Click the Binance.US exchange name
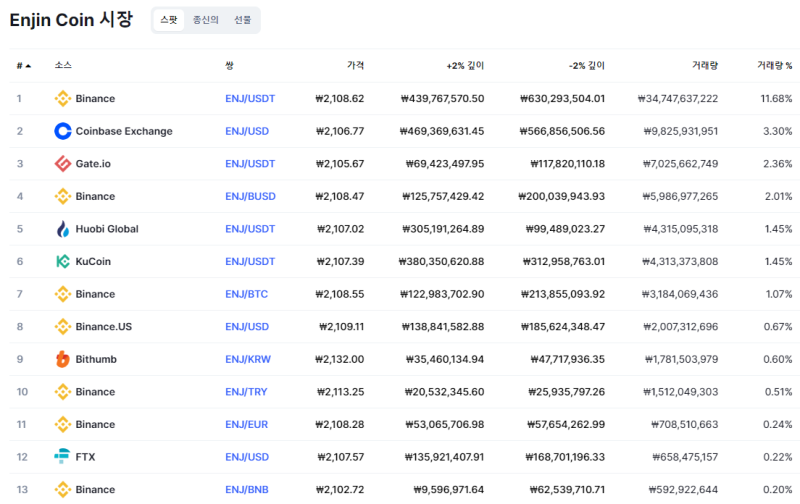 coord(104,327)
